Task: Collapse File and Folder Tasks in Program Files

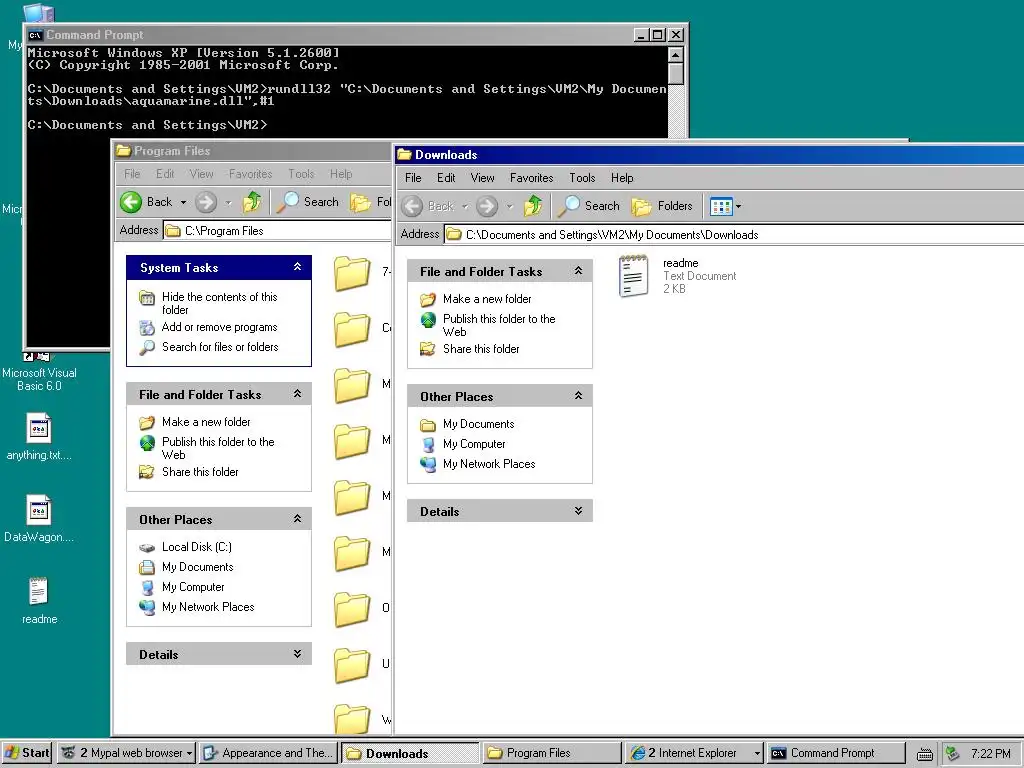Action: point(297,394)
